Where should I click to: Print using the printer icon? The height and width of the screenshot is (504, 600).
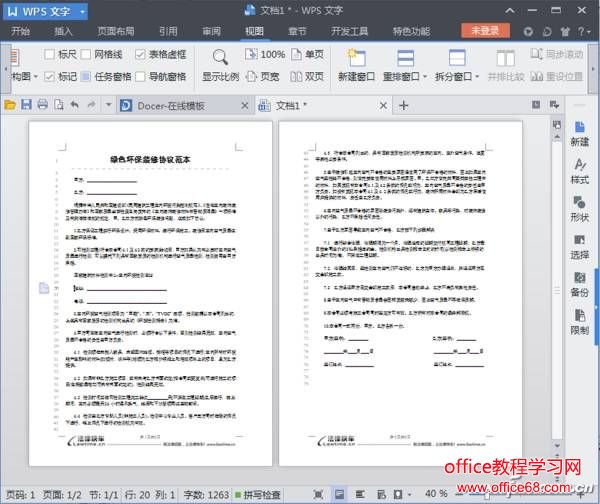point(42,105)
